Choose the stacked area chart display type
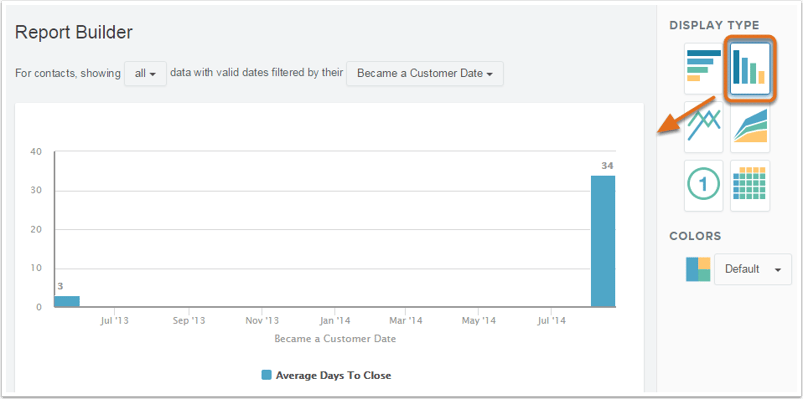This screenshot has height=399, width=803. 750,127
